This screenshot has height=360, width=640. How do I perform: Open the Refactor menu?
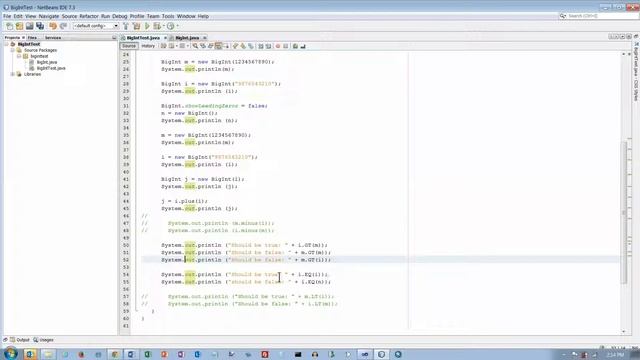point(89,16)
